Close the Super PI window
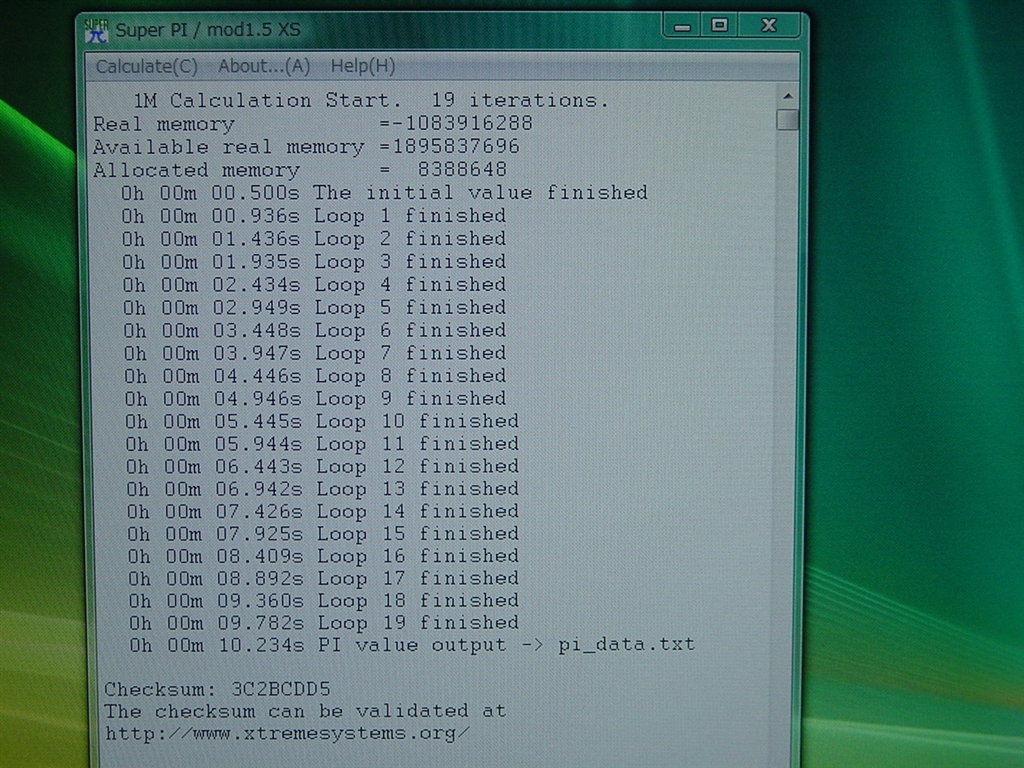The image size is (1024, 768). [769, 25]
